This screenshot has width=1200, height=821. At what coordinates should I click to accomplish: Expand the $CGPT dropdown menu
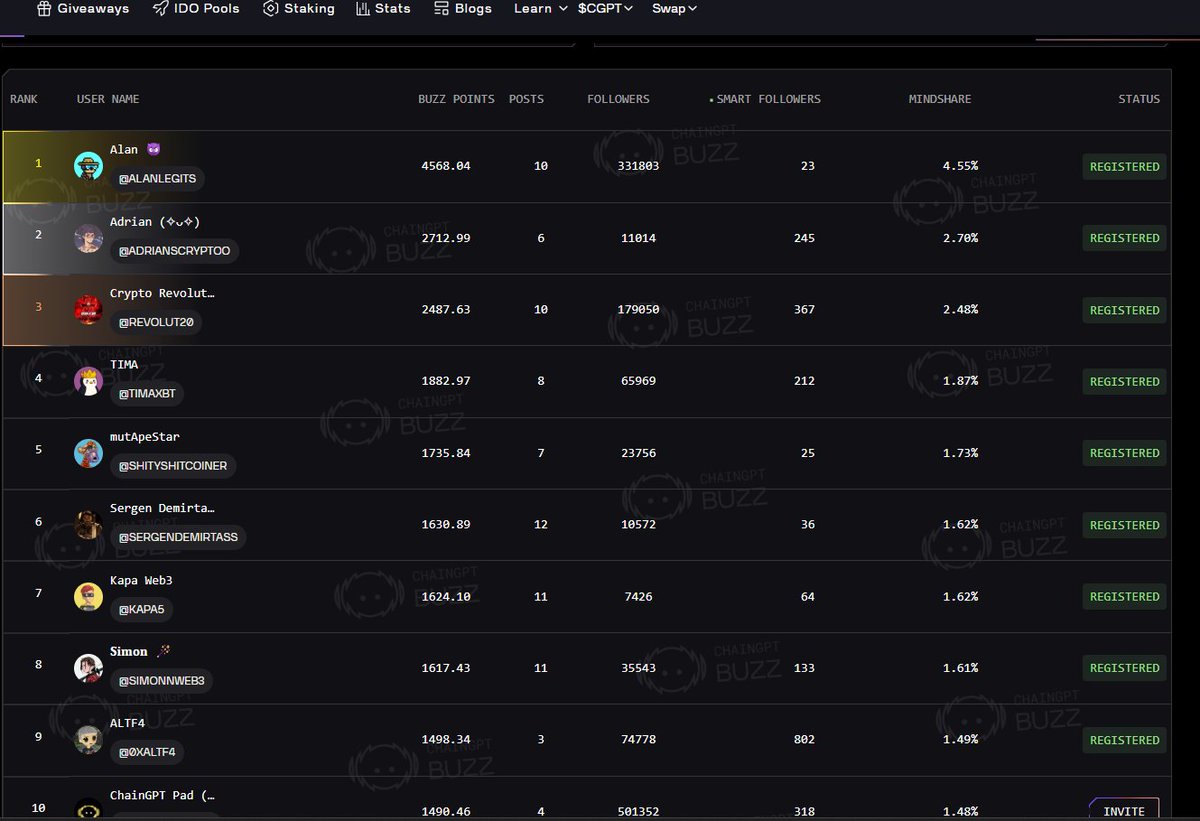click(x=605, y=8)
